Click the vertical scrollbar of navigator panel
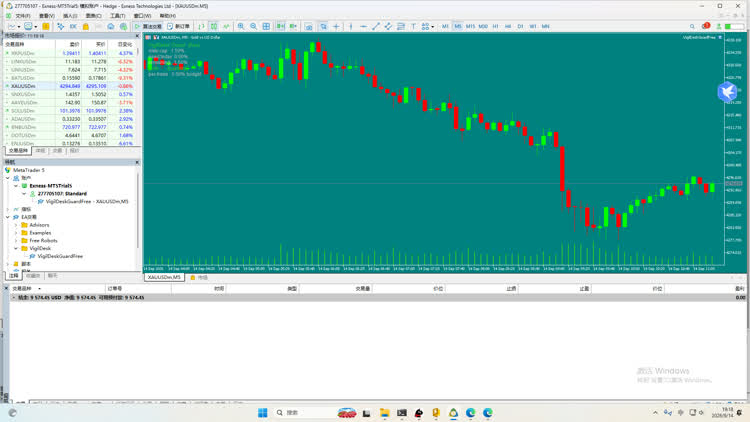The height and width of the screenshot is (422, 750). (x=138, y=211)
